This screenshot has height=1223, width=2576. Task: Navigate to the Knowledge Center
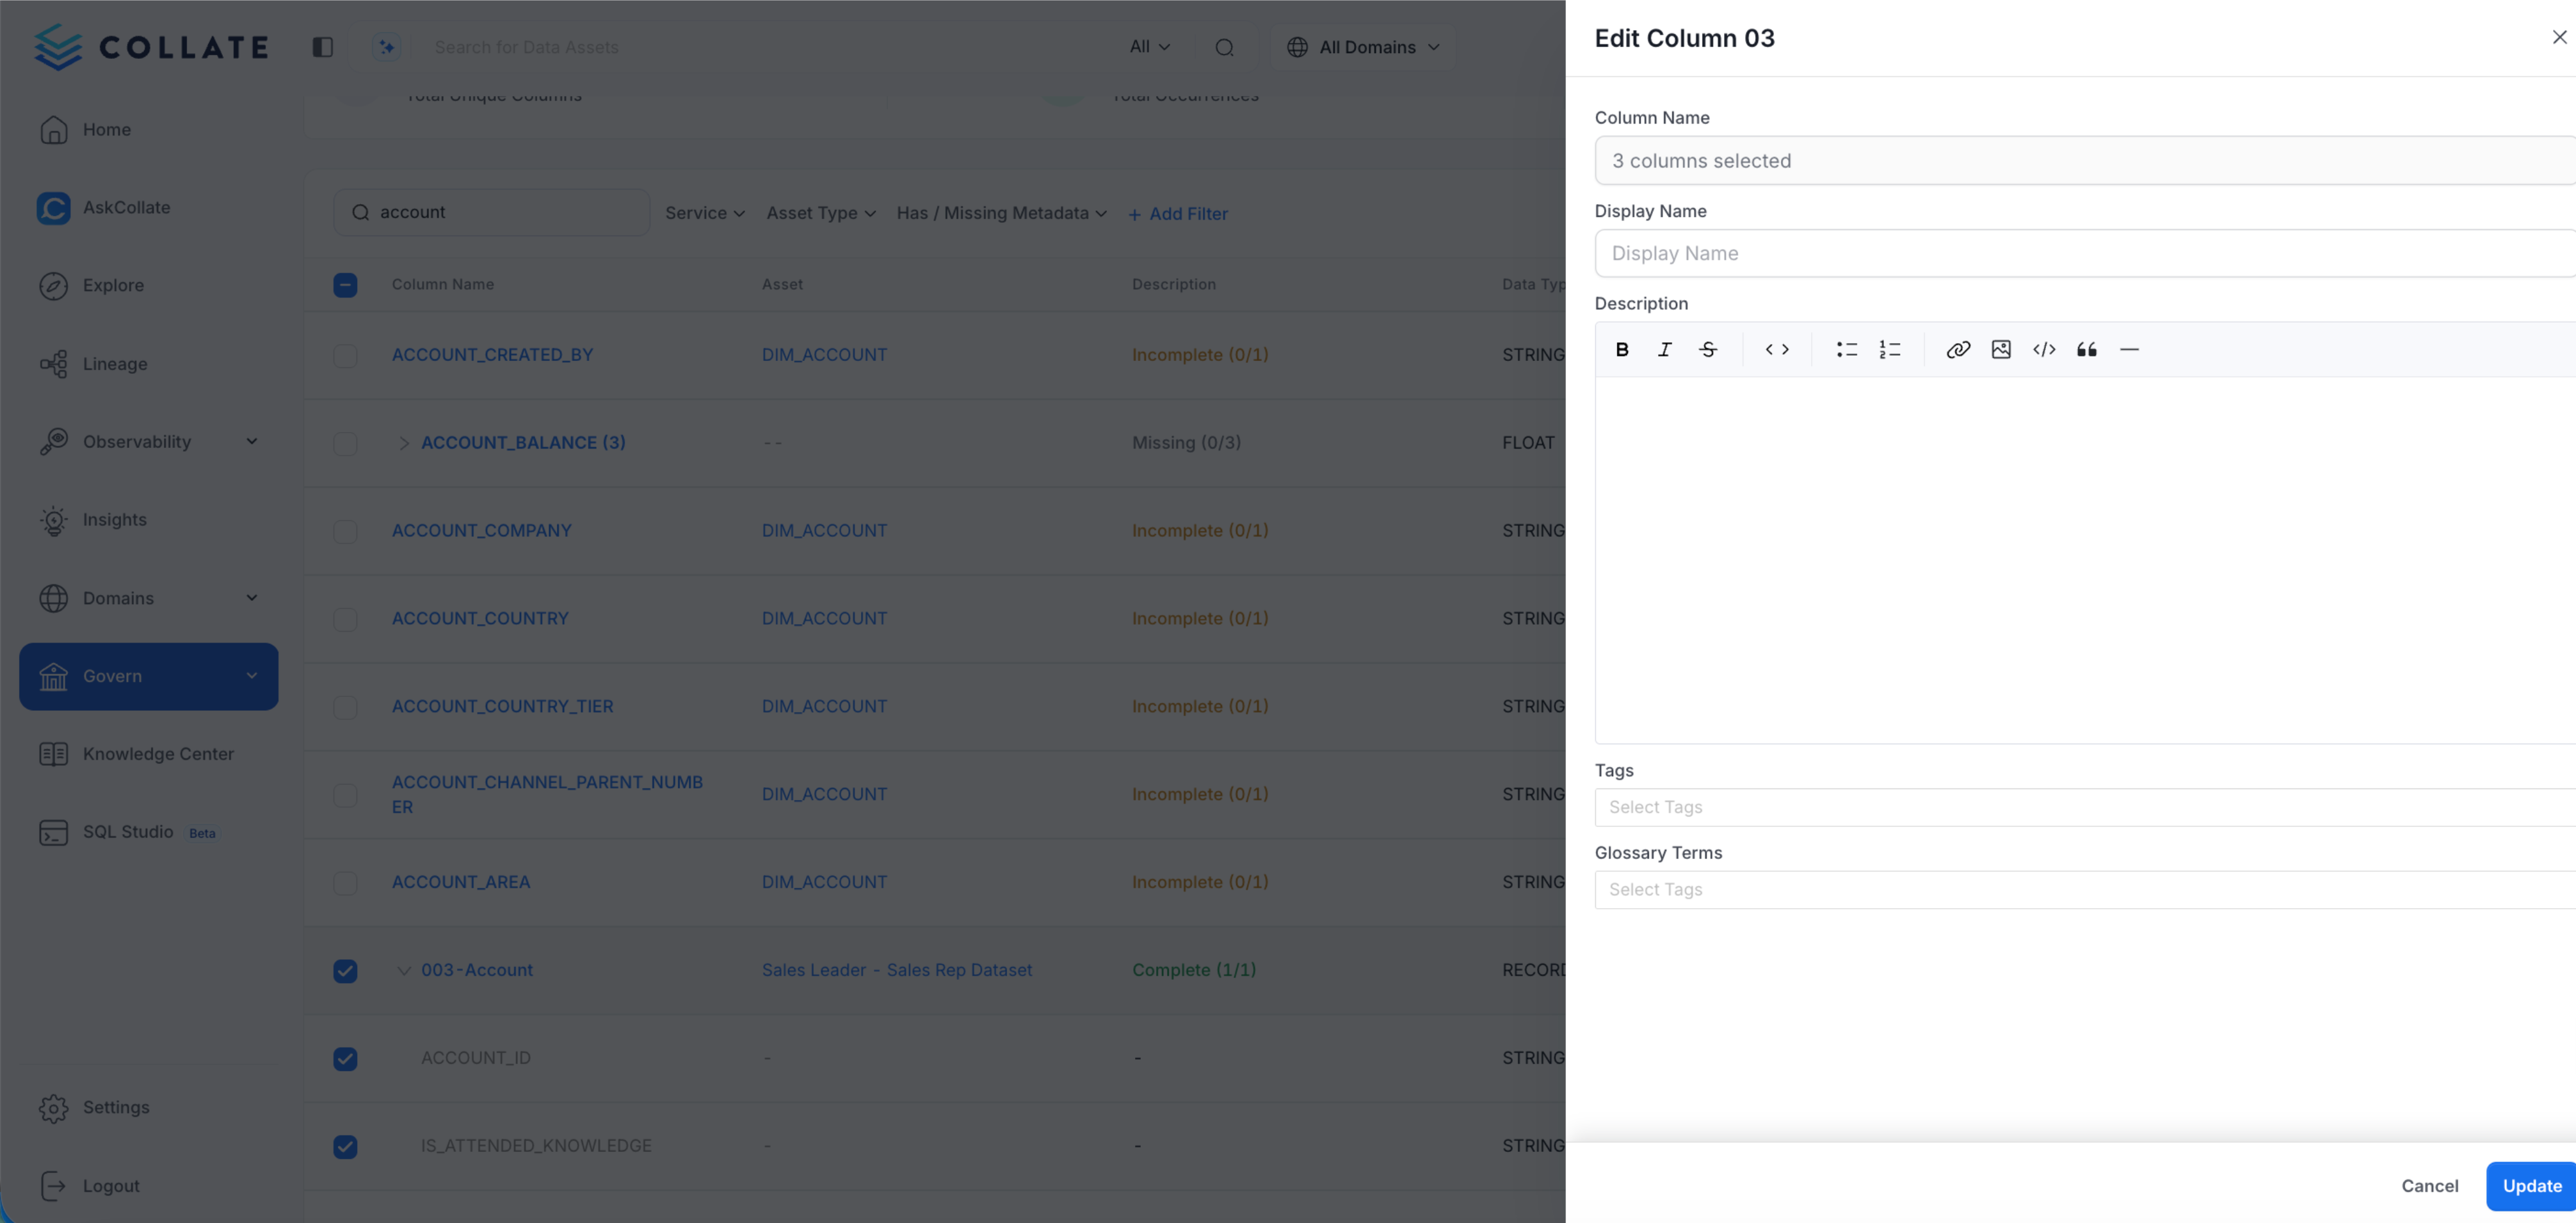coord(158,753)
